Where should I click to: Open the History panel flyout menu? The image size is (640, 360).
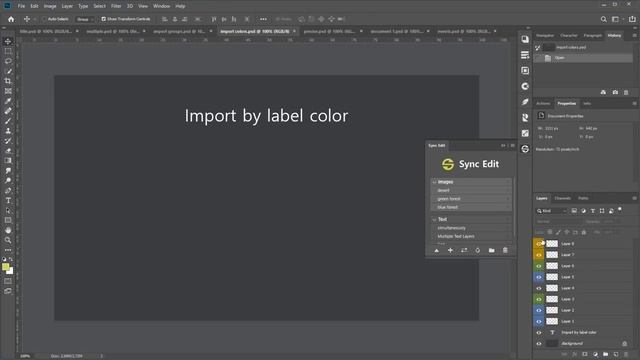(x=634, y=36)
